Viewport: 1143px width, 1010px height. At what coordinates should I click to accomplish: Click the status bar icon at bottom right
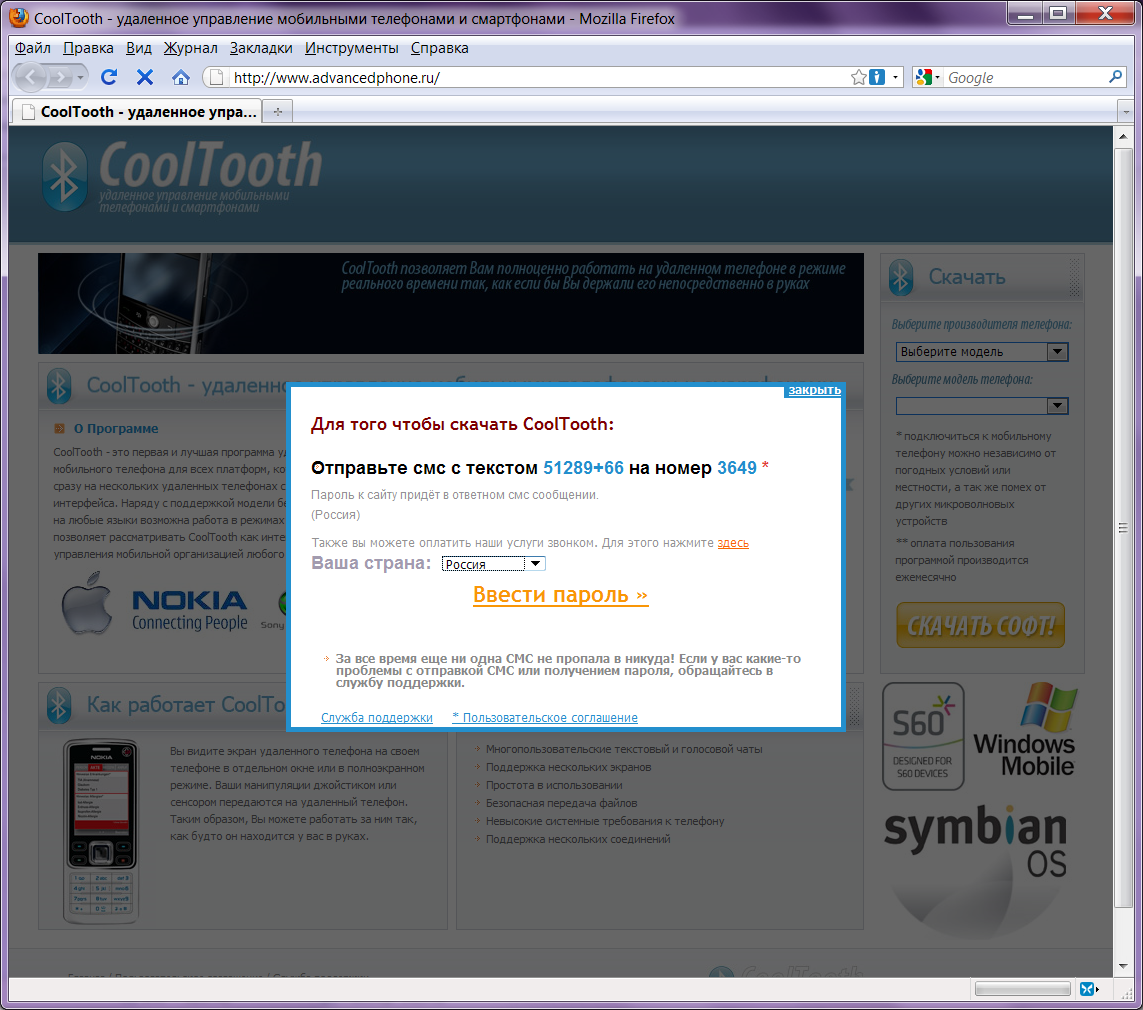tap(1088, 989)
